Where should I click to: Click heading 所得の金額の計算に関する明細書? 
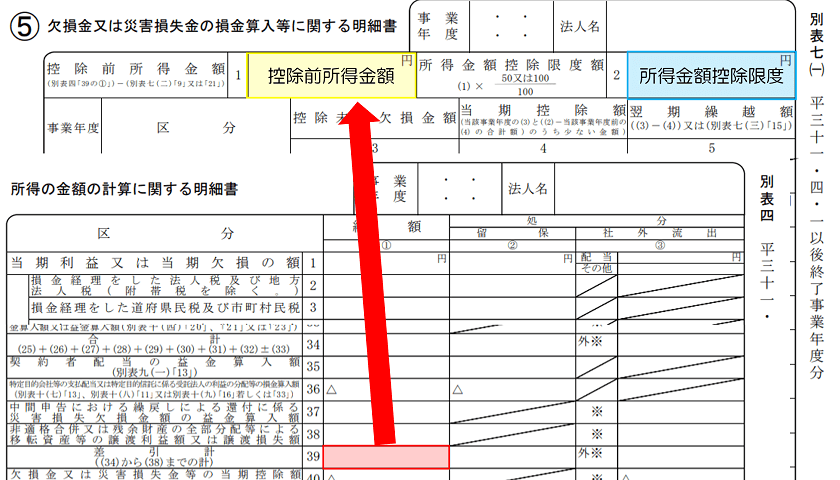click(x=124, y=189)
